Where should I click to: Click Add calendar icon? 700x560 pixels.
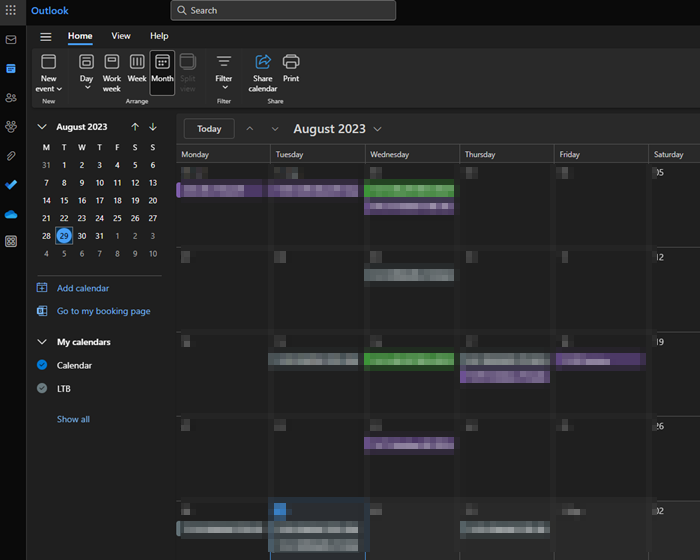coord(42,288)
